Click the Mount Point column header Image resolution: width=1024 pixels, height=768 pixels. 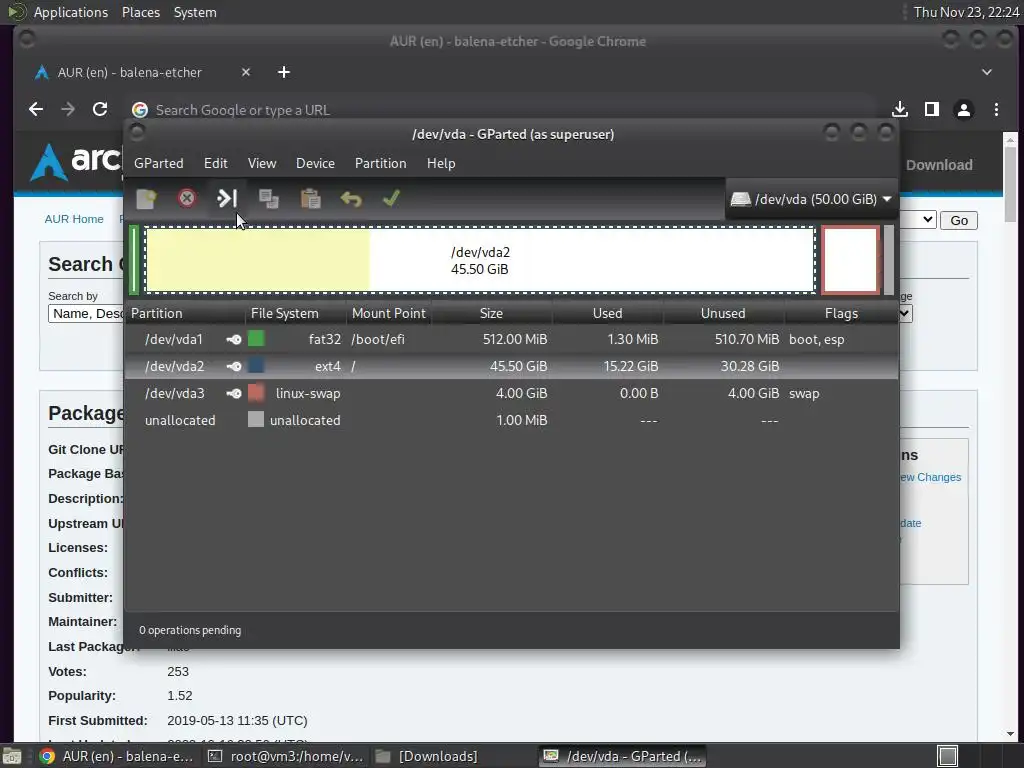[389, 313]
